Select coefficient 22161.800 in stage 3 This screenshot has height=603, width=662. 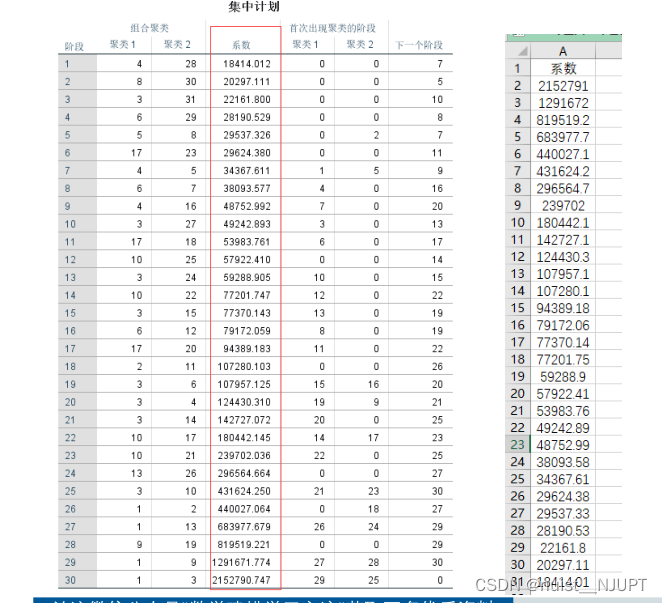(x=247, y=99)
